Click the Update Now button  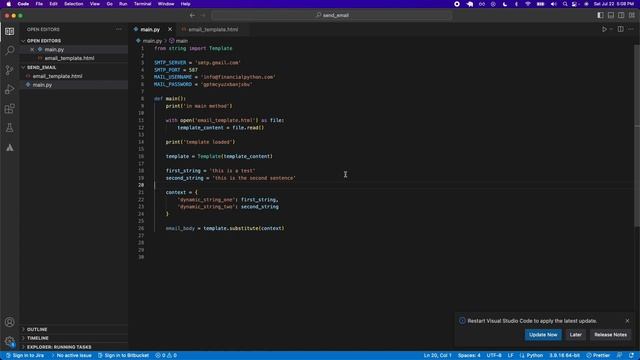543,335
